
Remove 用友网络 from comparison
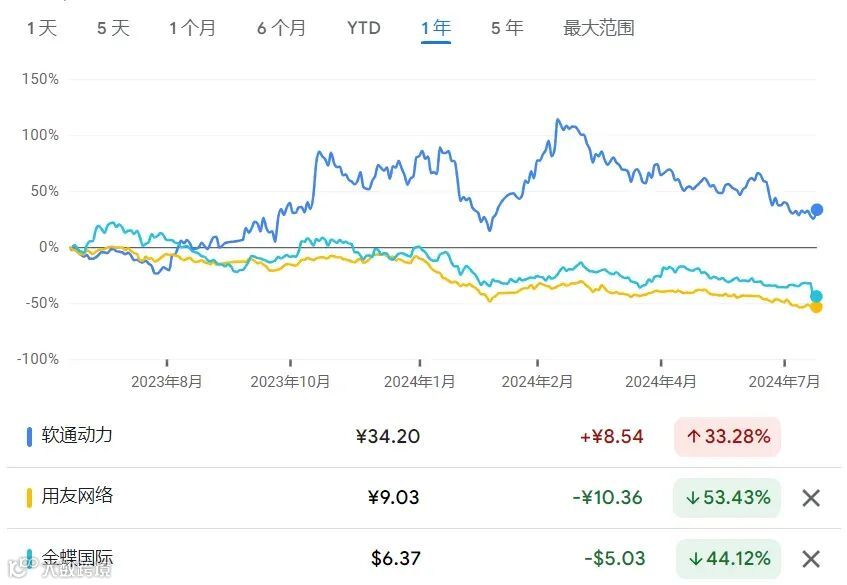click(811, 498)
